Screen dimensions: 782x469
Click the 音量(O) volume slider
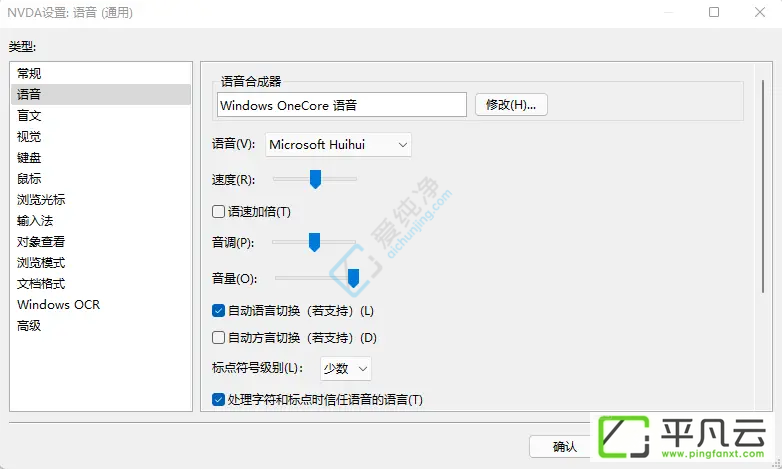click(316, 278)
